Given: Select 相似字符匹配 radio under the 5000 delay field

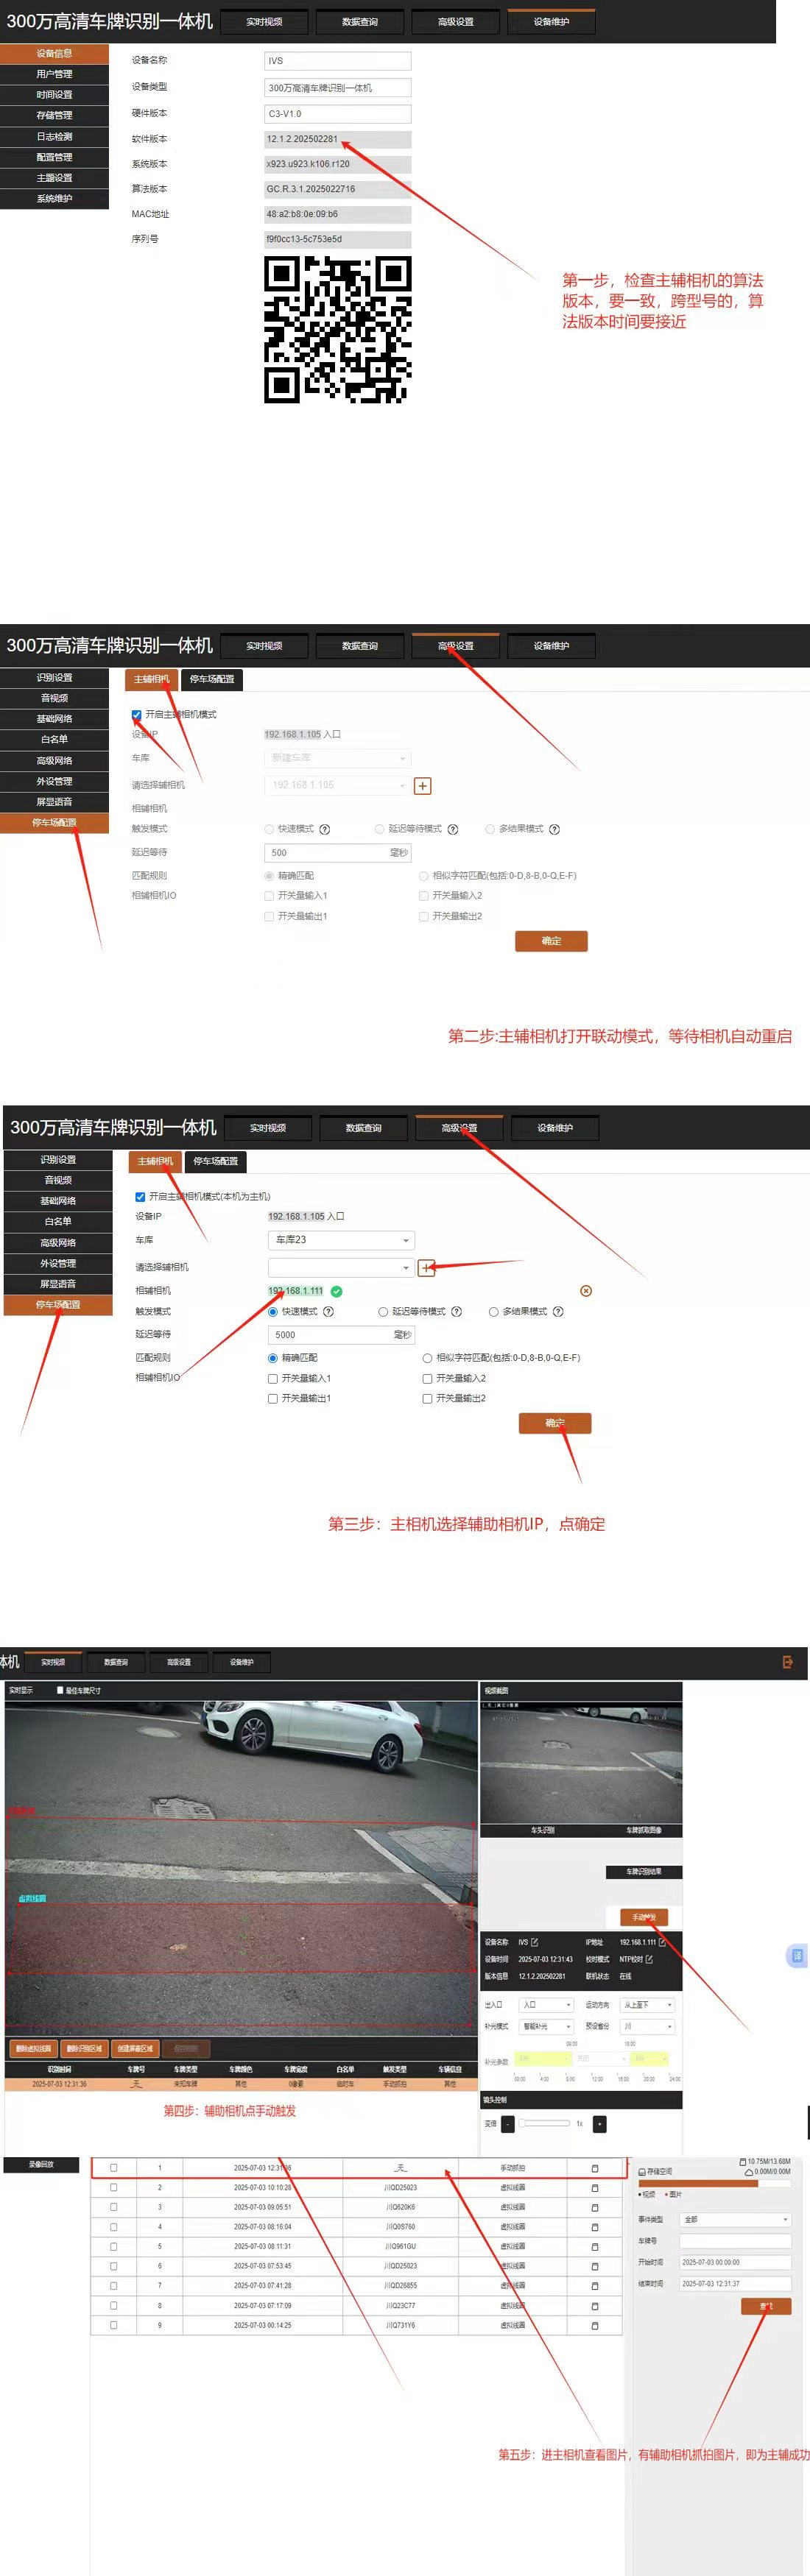Looking at the screenshot, I should (x=427, y=1358).
